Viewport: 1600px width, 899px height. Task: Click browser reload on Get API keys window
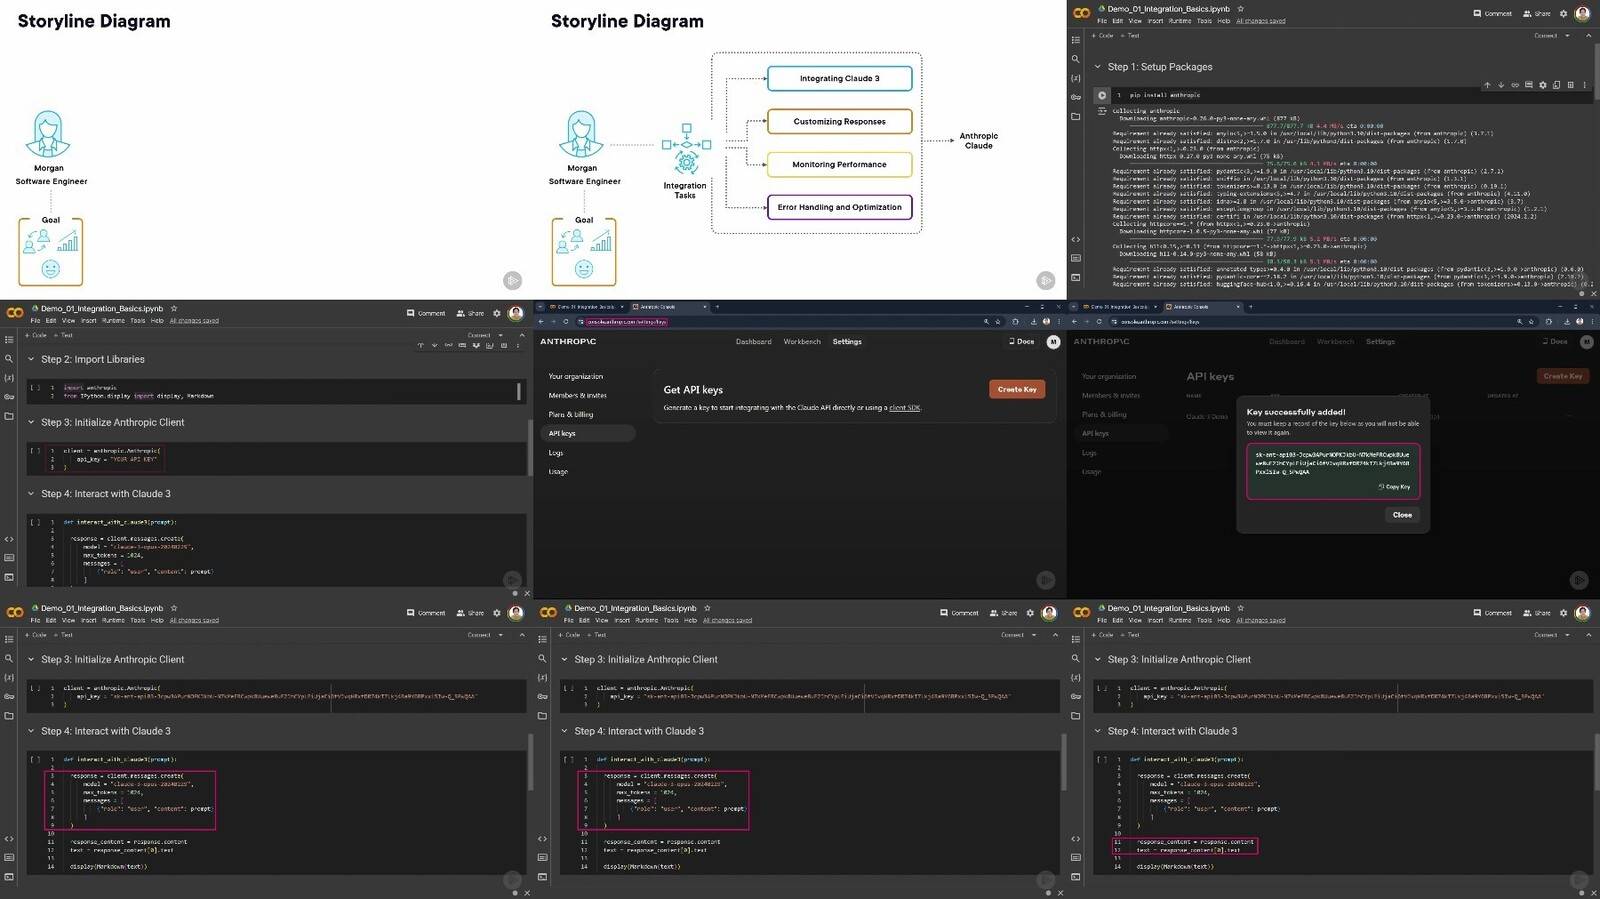[566, 322]
